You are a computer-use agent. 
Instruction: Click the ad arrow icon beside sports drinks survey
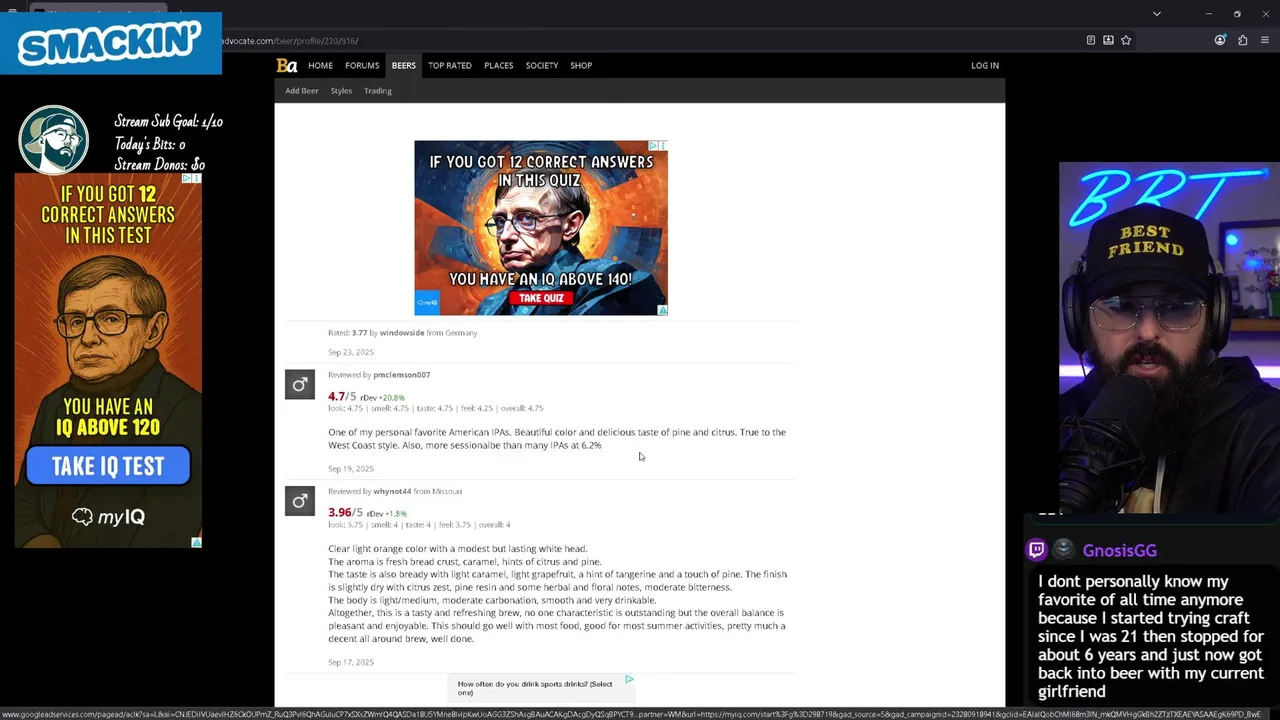coord(629,680)
